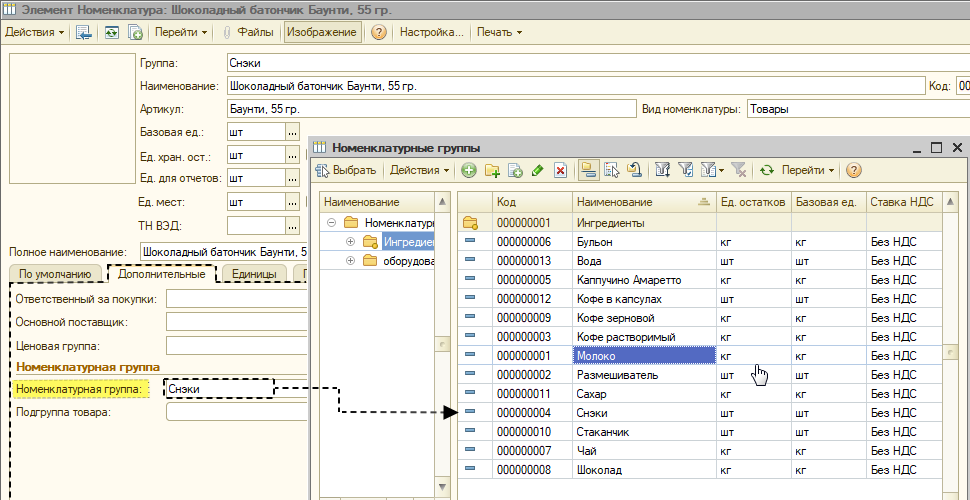
Task: Click the green Add item icon
Action: [469, 170]
